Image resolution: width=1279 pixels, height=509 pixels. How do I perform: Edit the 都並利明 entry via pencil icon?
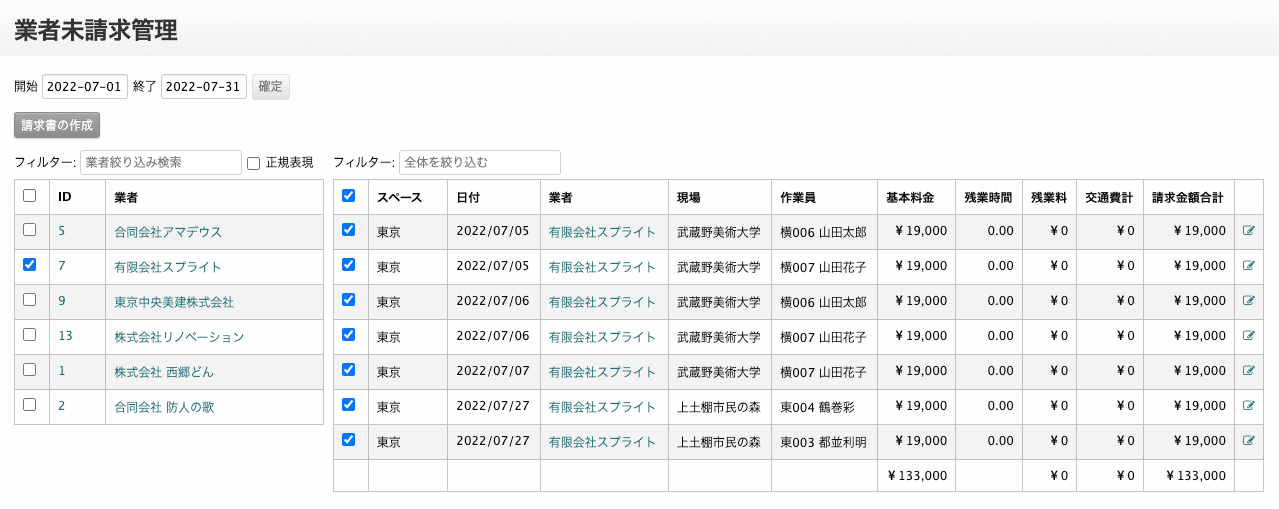[x=1248, y=441]
